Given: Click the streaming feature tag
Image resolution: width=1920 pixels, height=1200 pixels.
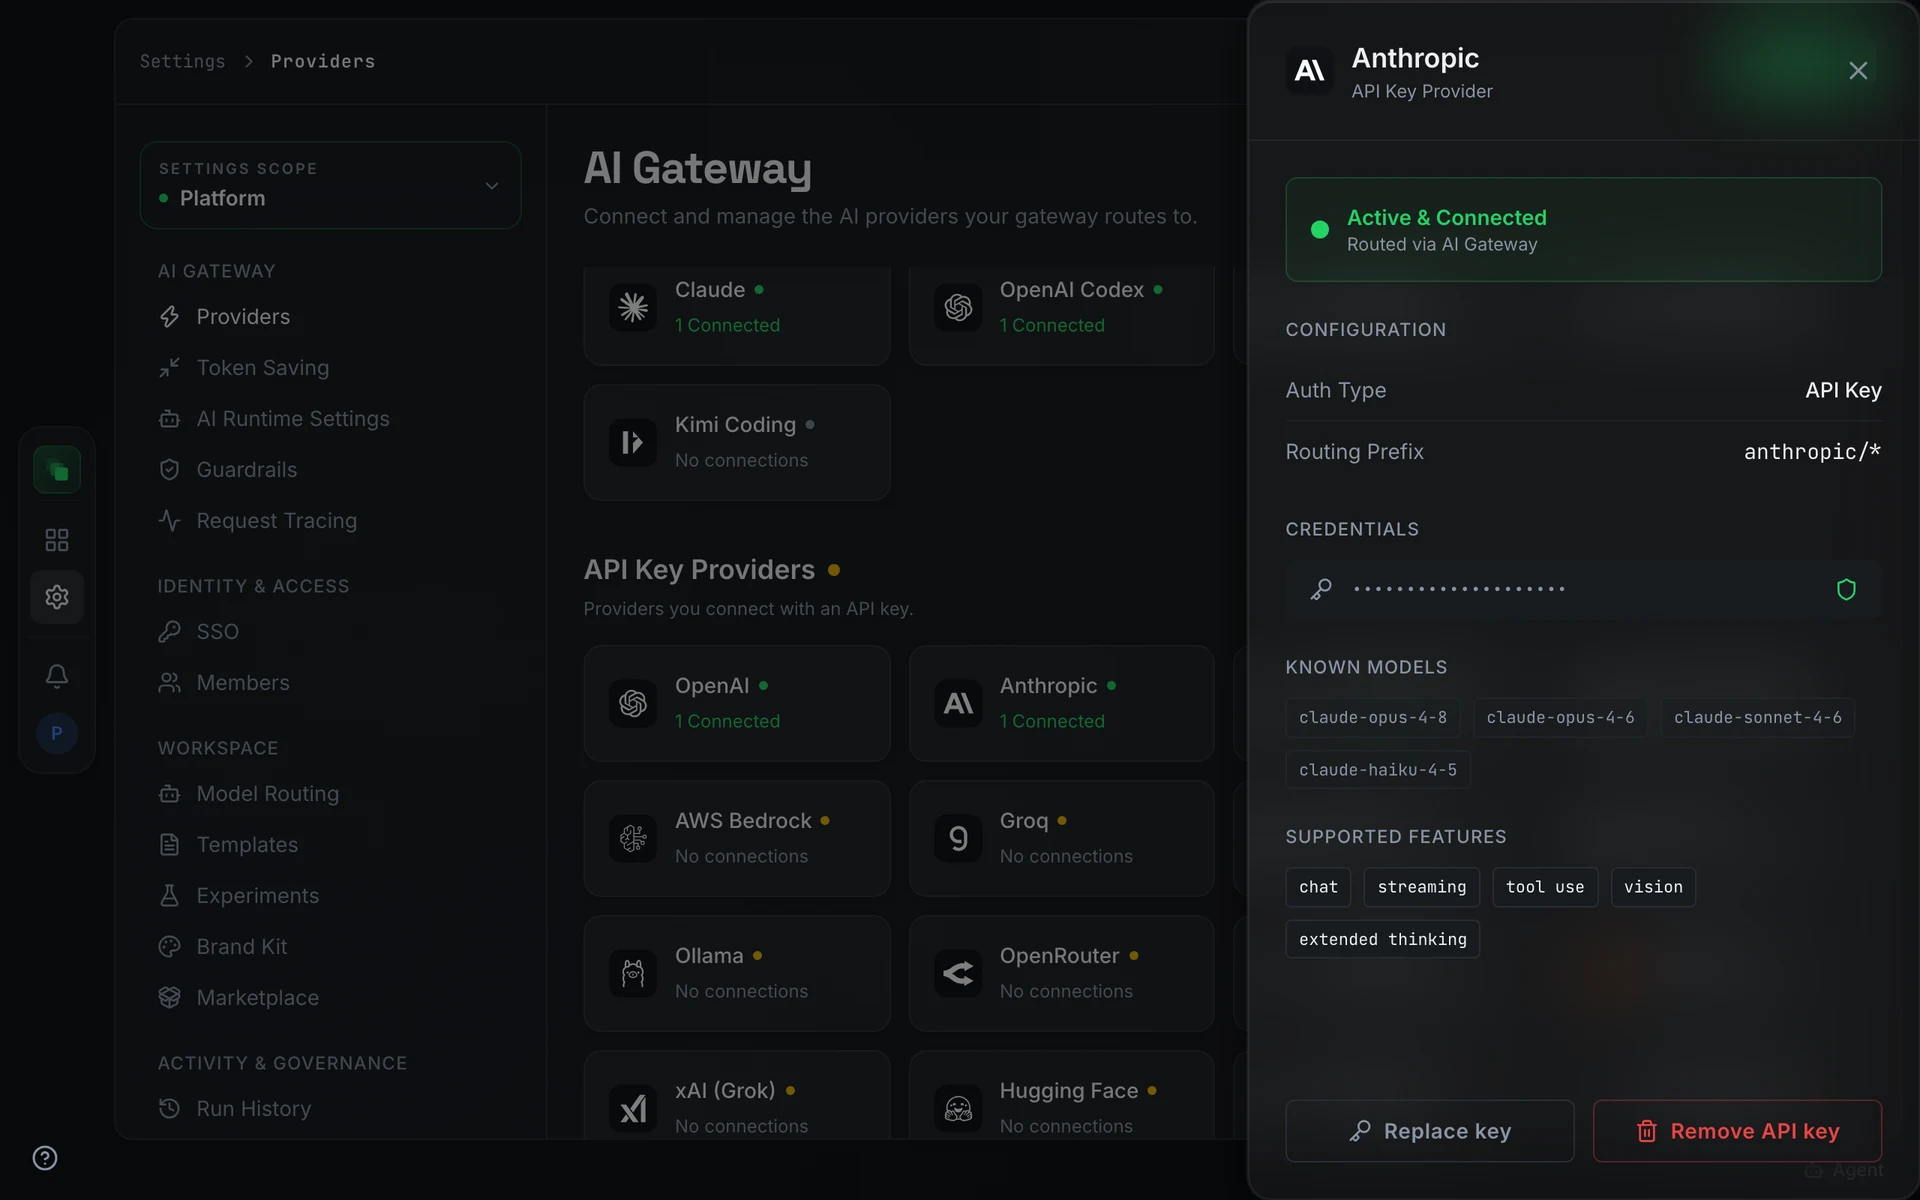Looking at the screenshot, I should click(1421, 887).
